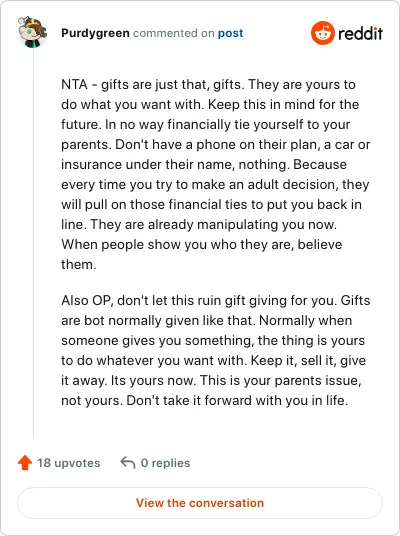Click the reply arrow icon
The image size is (400, 536).
(128, 462)
